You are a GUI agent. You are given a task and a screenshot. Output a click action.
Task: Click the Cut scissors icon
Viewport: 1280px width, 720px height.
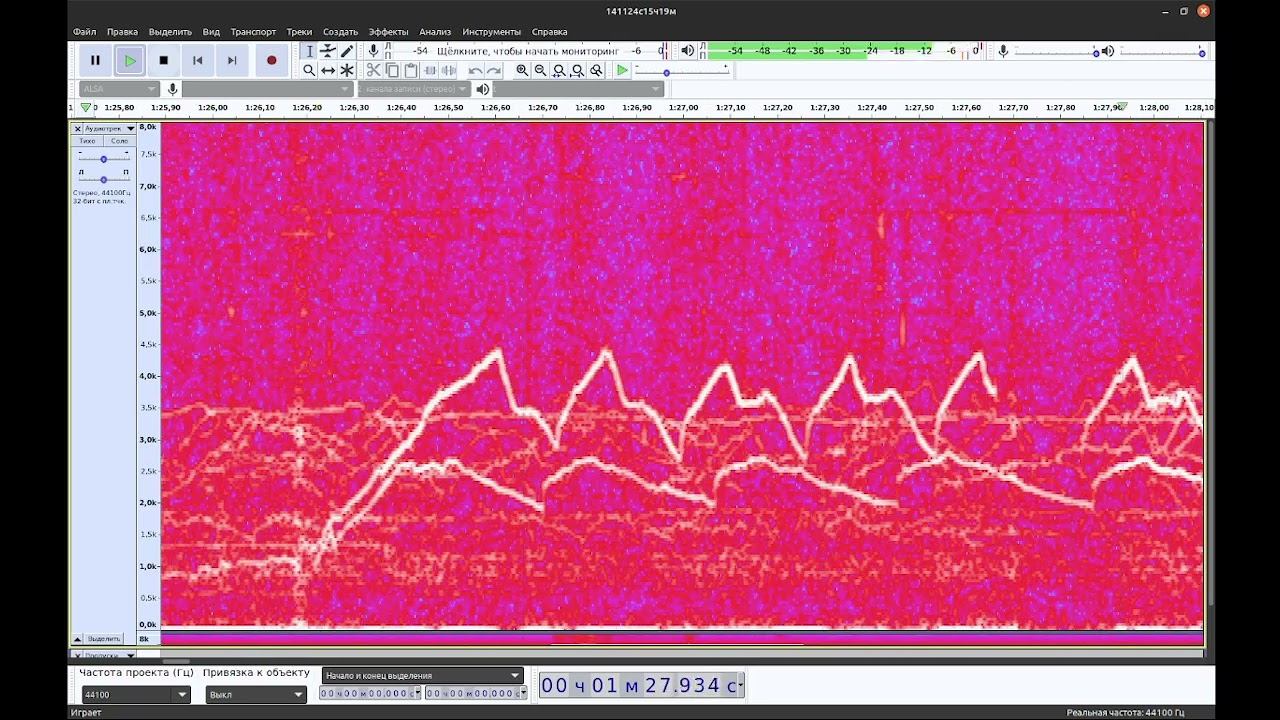click(x=373, y=70)
